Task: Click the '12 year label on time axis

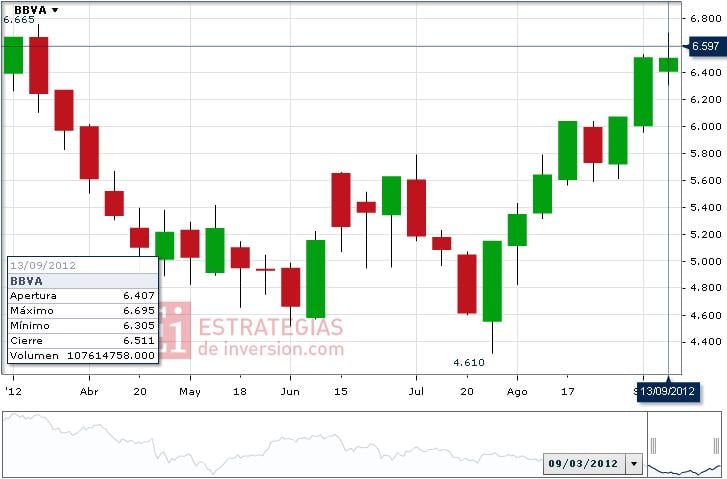Action: (13, 391)
